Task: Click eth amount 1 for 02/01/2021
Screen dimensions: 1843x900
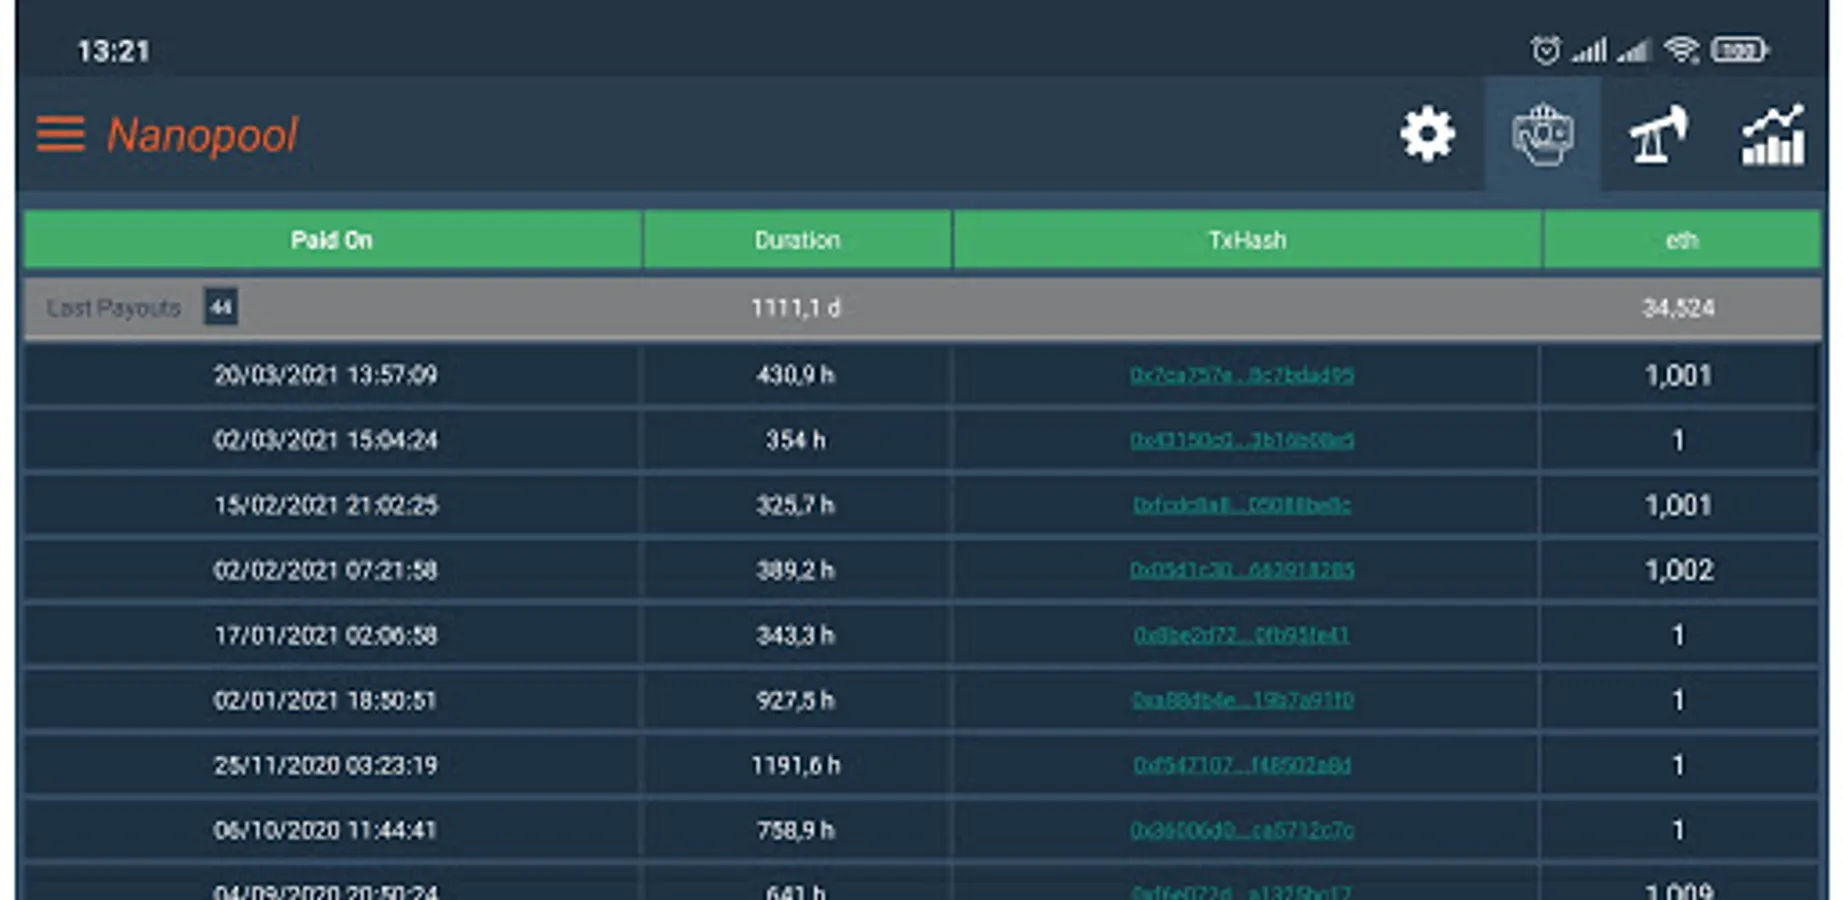Action: pyautogui.click(x=1679, y=700)
